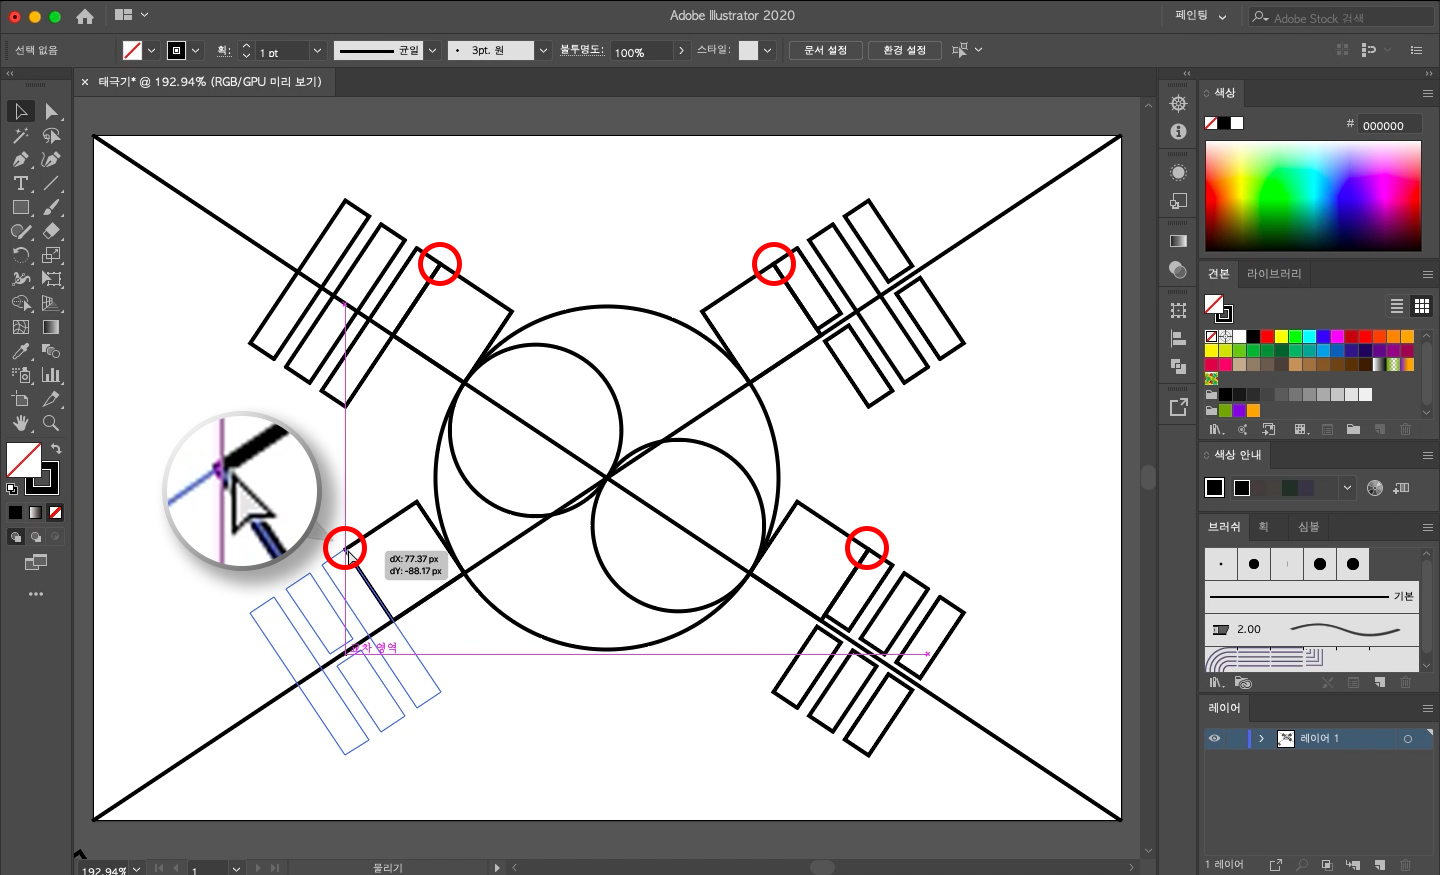1440x875 pixels.
Task: Expand 레이어 1 sublayers chevron
Action: pos(1262,738)
